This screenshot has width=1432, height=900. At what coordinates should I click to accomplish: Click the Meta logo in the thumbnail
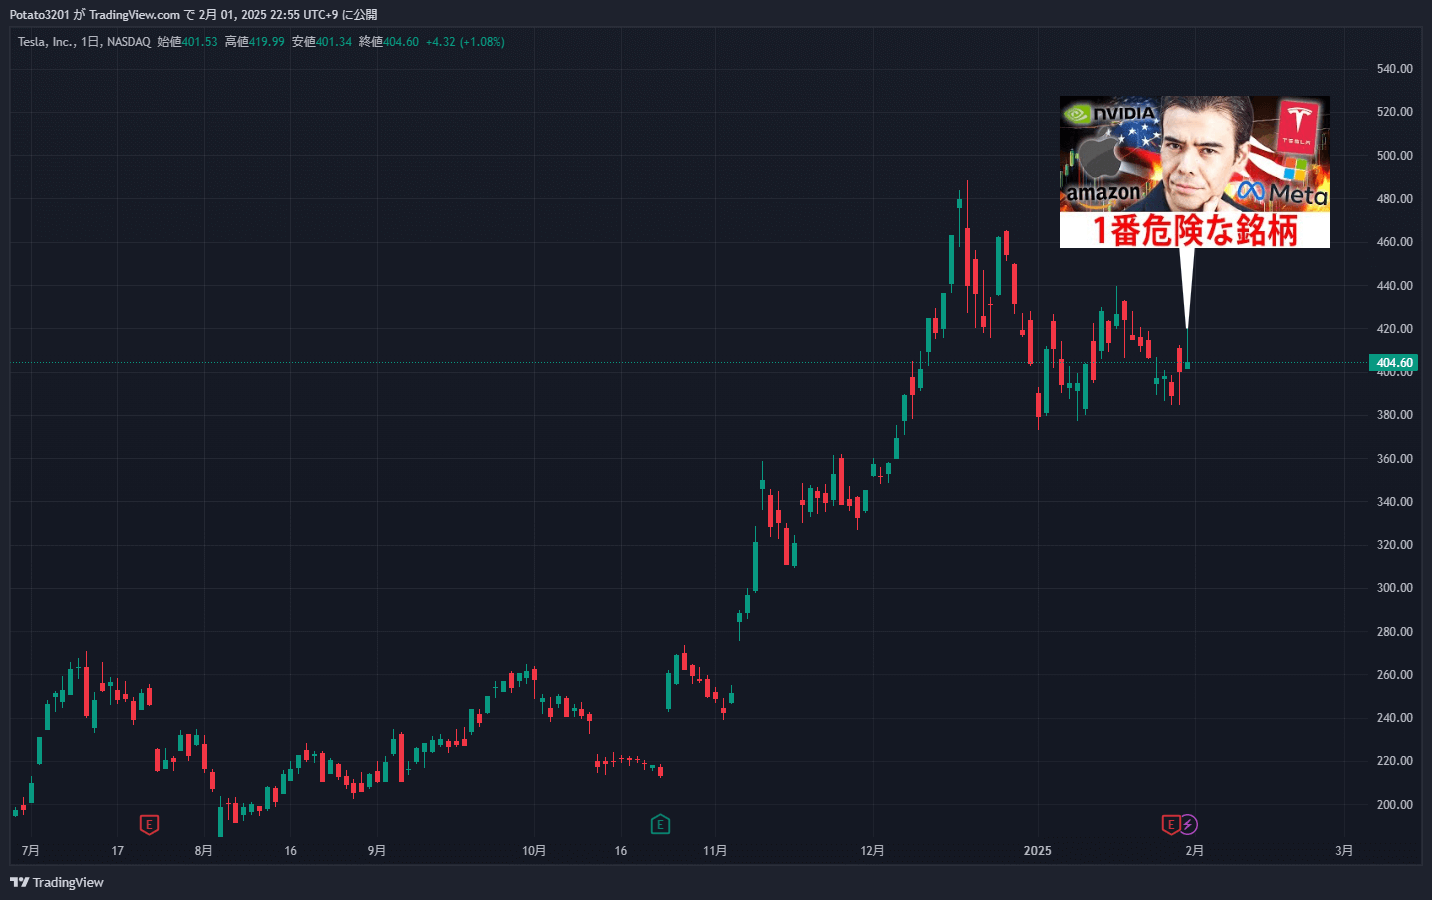tap(1282, 193)
